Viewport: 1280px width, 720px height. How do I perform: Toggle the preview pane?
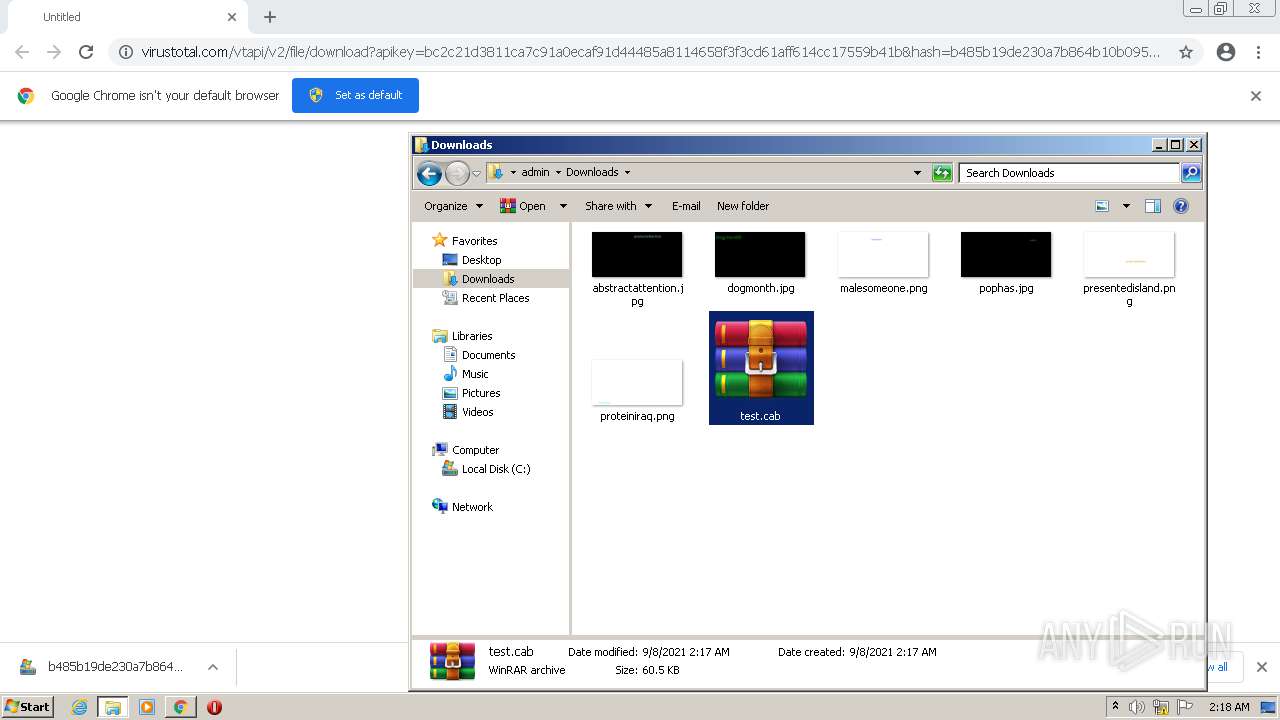point(1153,206)
